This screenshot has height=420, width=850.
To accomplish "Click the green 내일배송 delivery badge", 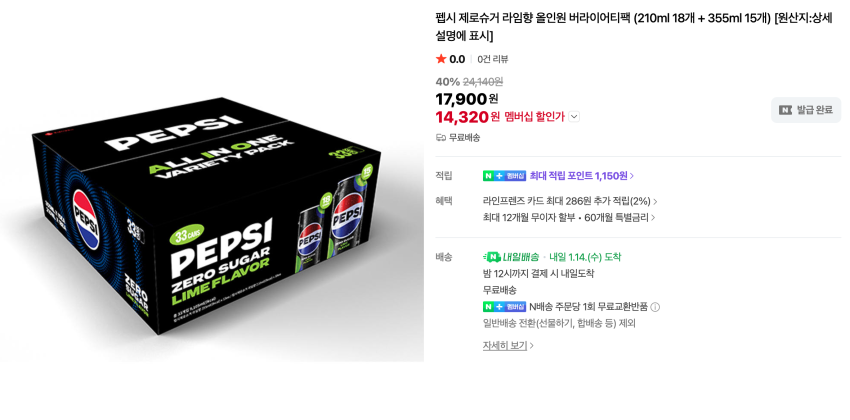I will click(511, 256).
